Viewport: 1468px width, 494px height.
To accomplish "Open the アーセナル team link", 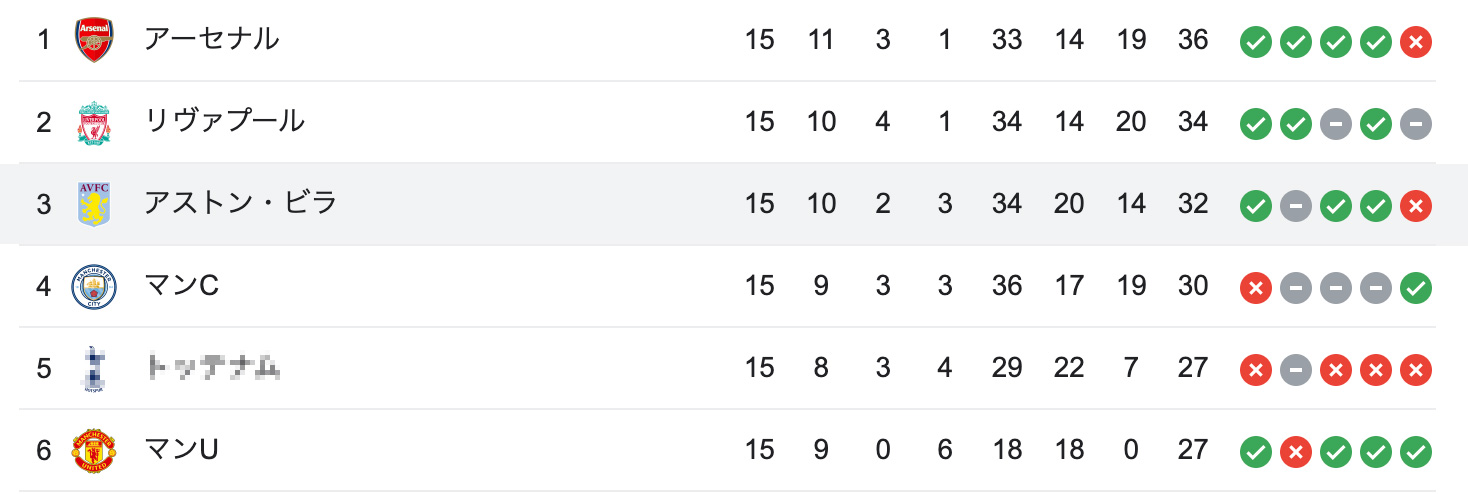I will [211, 40].
